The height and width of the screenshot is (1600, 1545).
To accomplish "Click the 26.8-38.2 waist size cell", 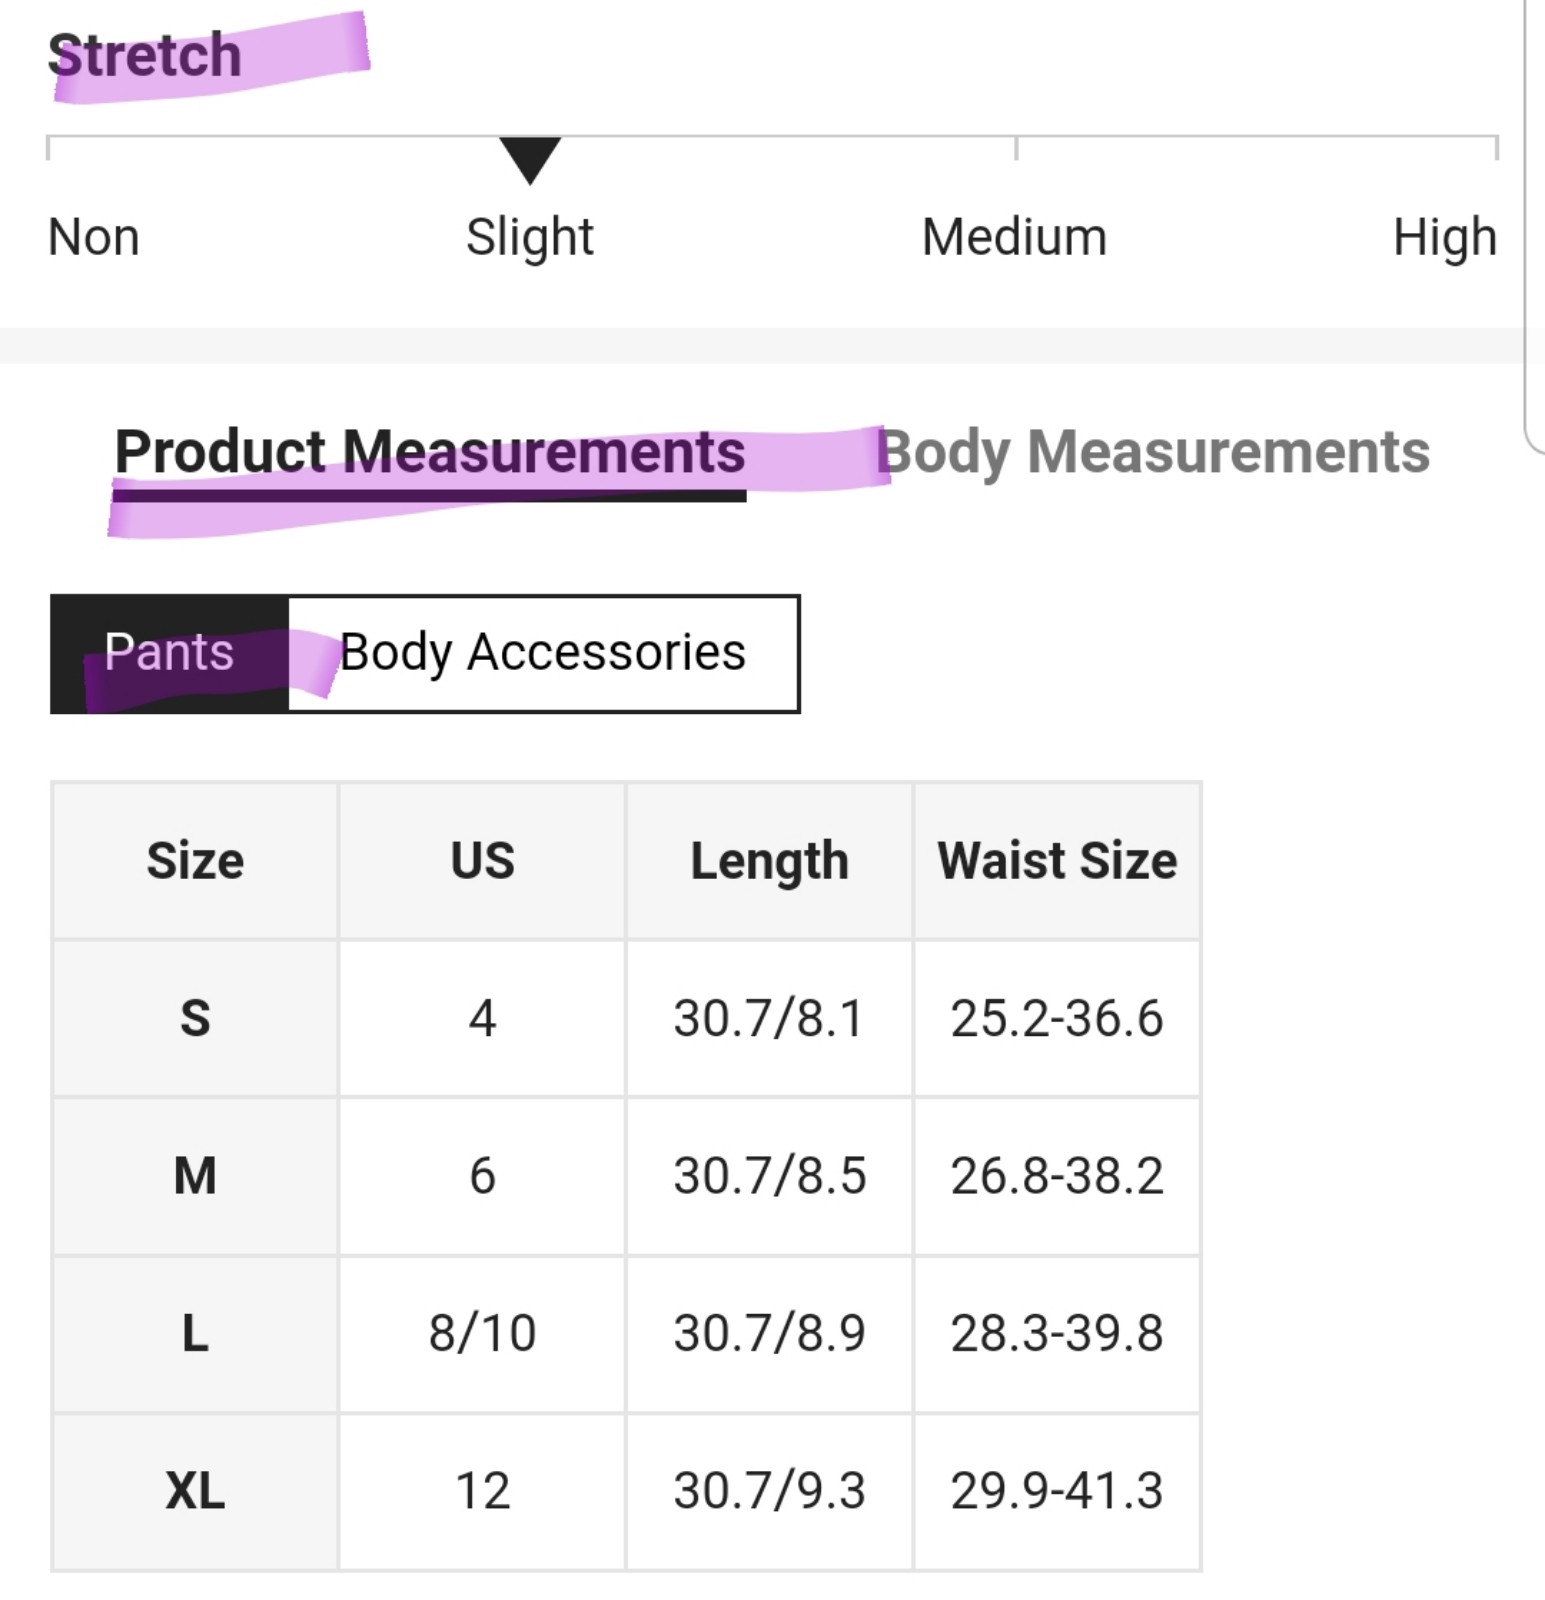I will pos(1057,1176).
